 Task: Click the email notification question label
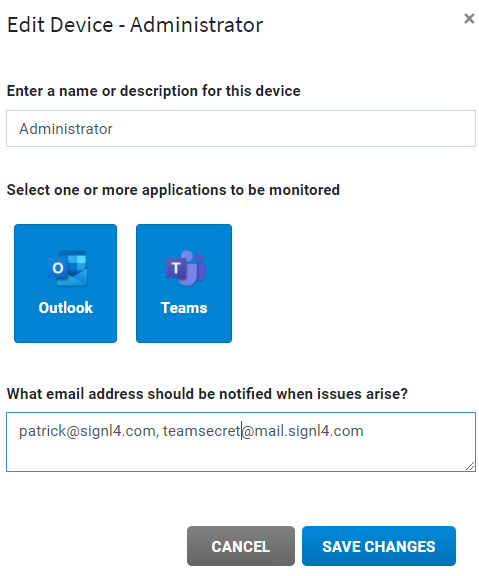click(207, 394)
